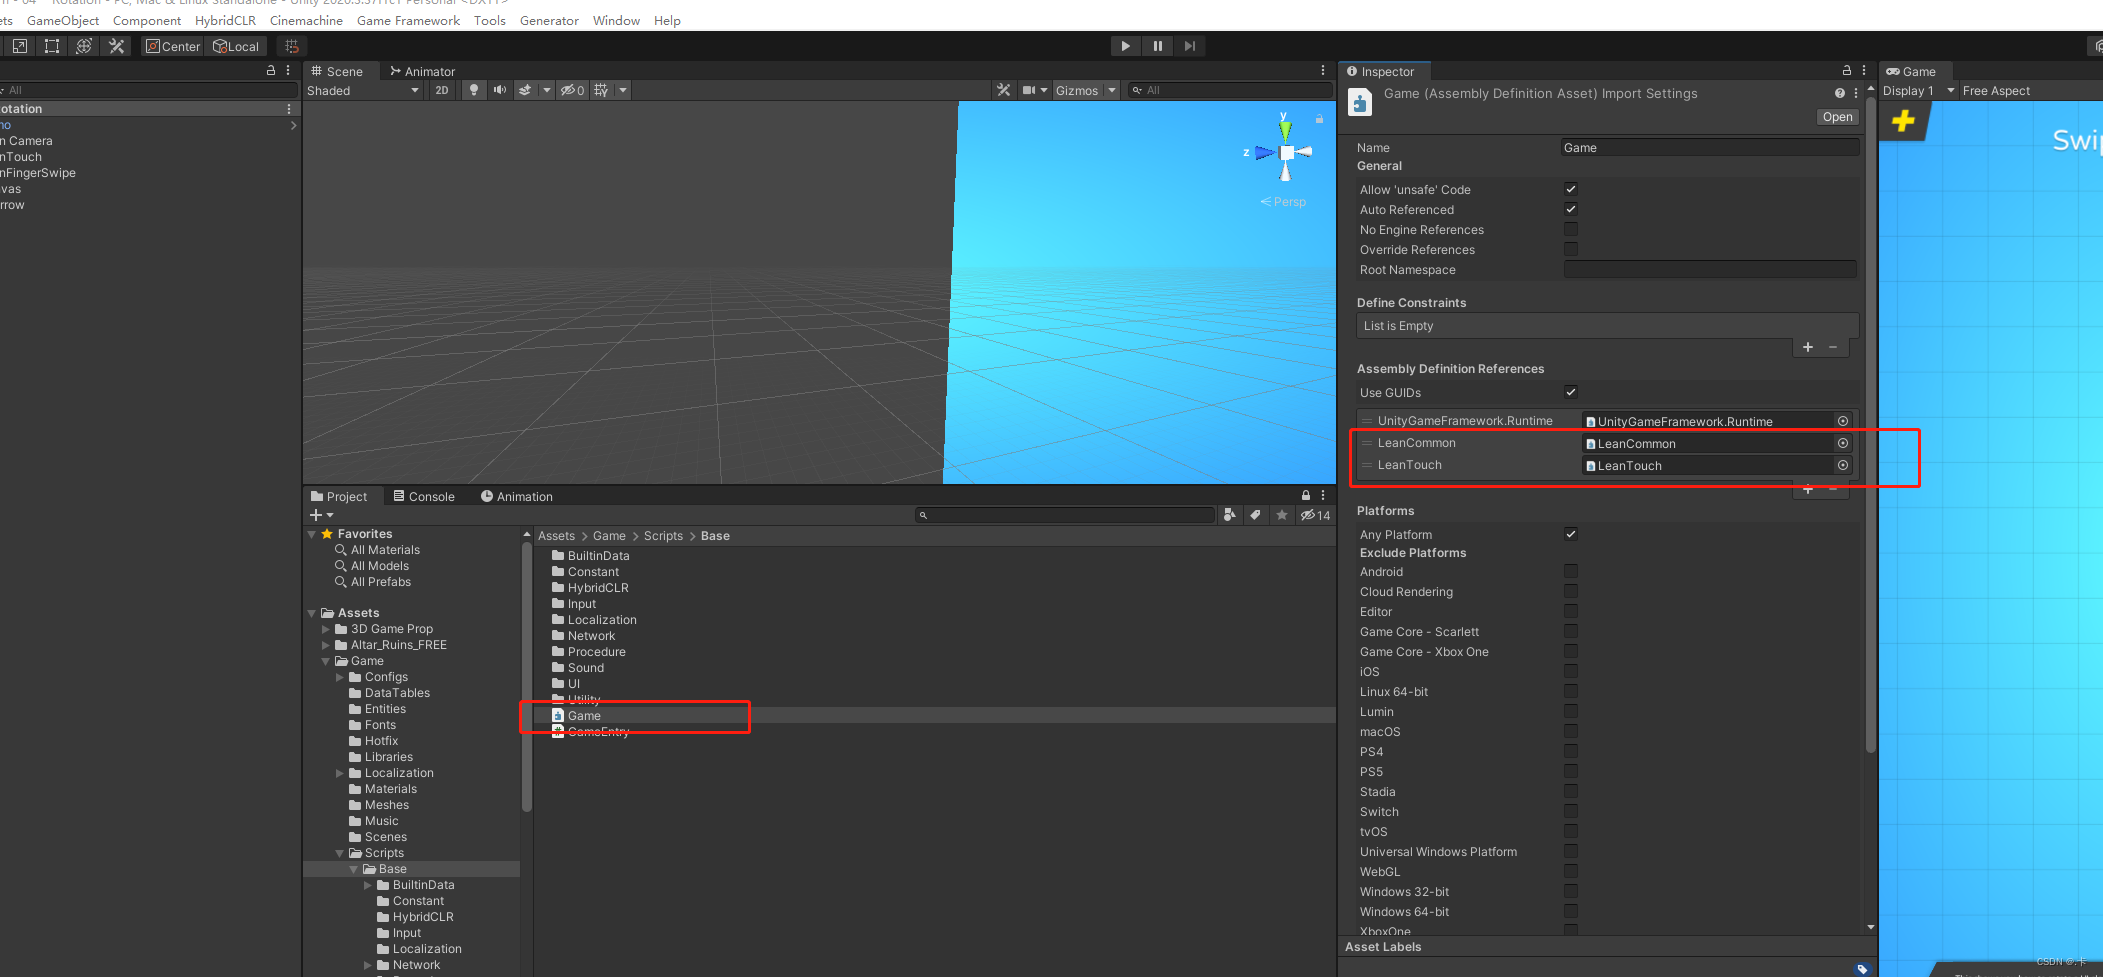Click the hidden objects eye icon in Scene toolbar

point(568,90)
